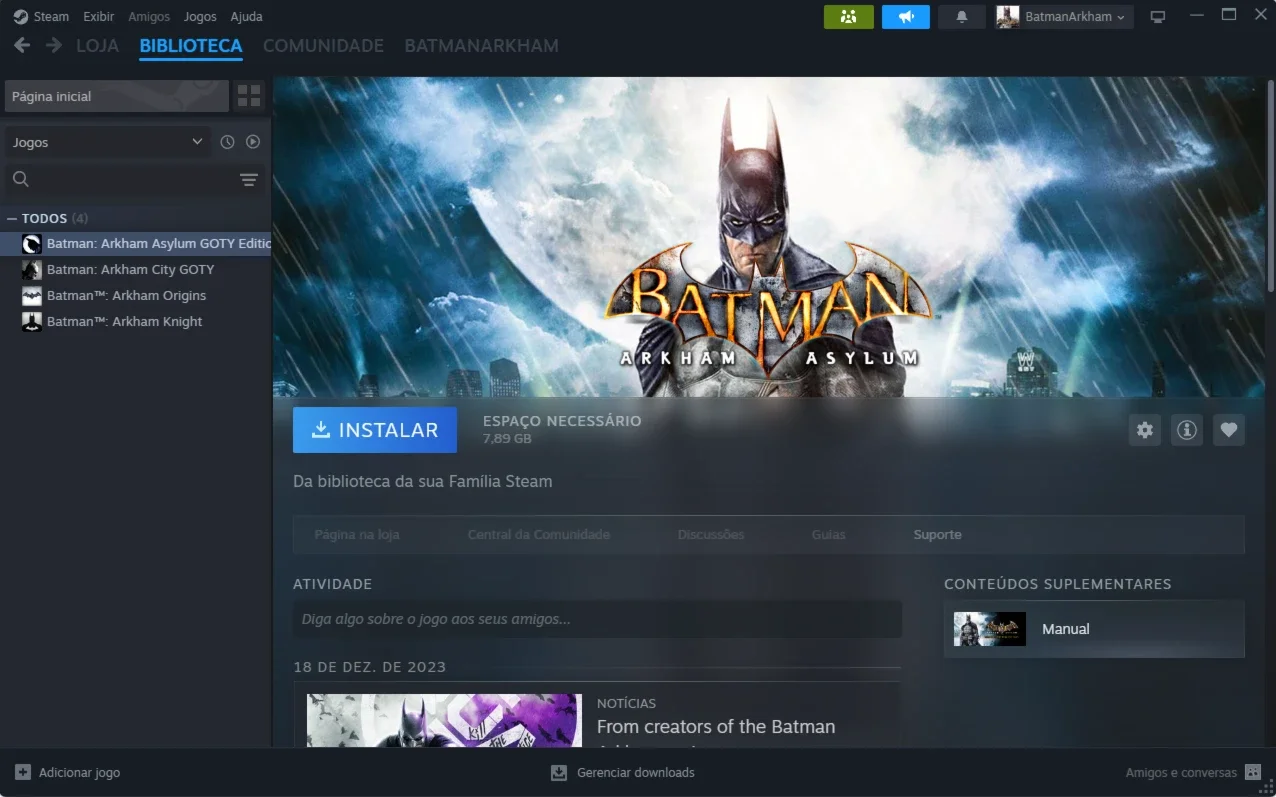
Task: Open Central da Comunidade link
Action: pyautogui.click(x=539, y=535)
